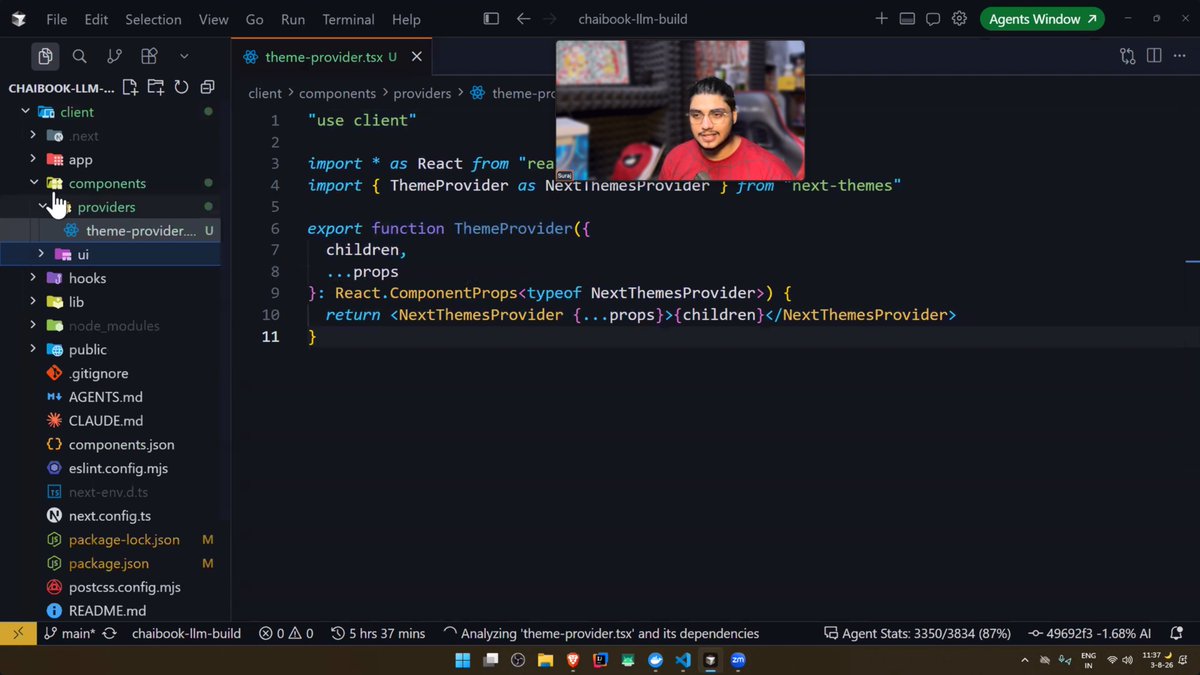
Task: Open the Edit menu
Action: 96,19
